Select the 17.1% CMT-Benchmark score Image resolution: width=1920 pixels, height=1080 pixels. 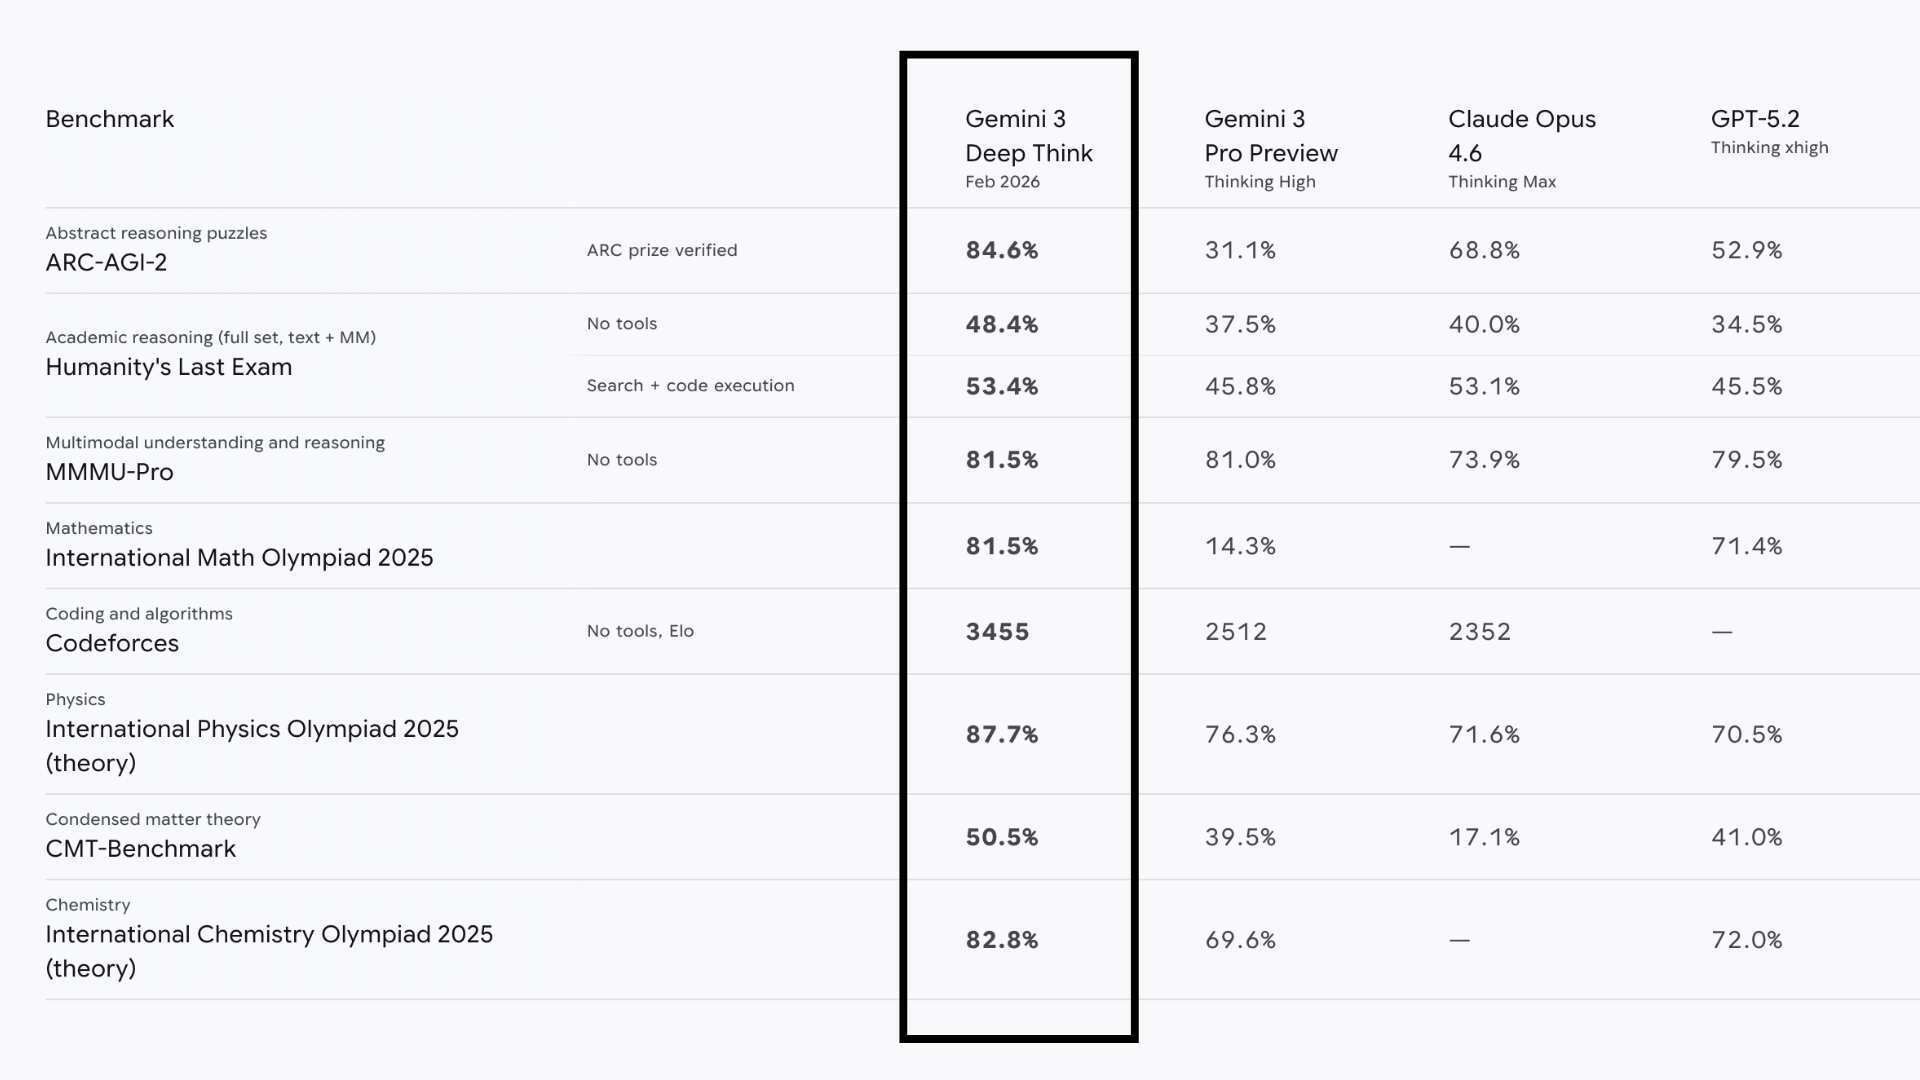[1484, 837]
